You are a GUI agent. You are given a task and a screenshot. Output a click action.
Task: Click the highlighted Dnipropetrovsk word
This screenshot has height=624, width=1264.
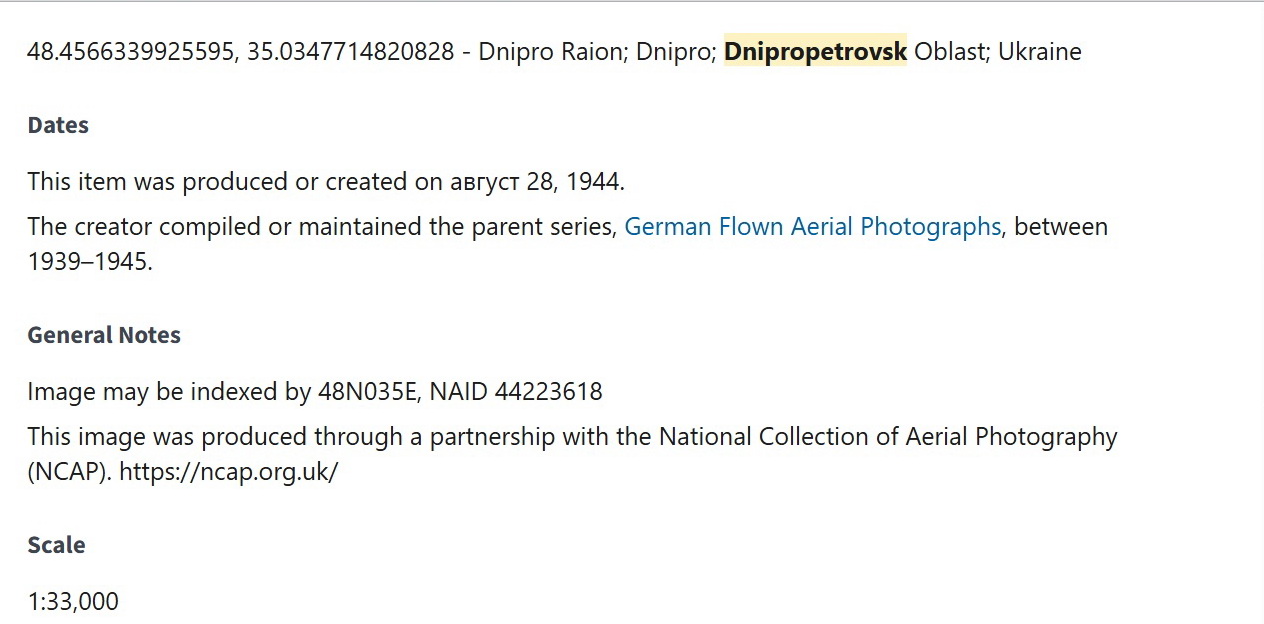[815, 52]
